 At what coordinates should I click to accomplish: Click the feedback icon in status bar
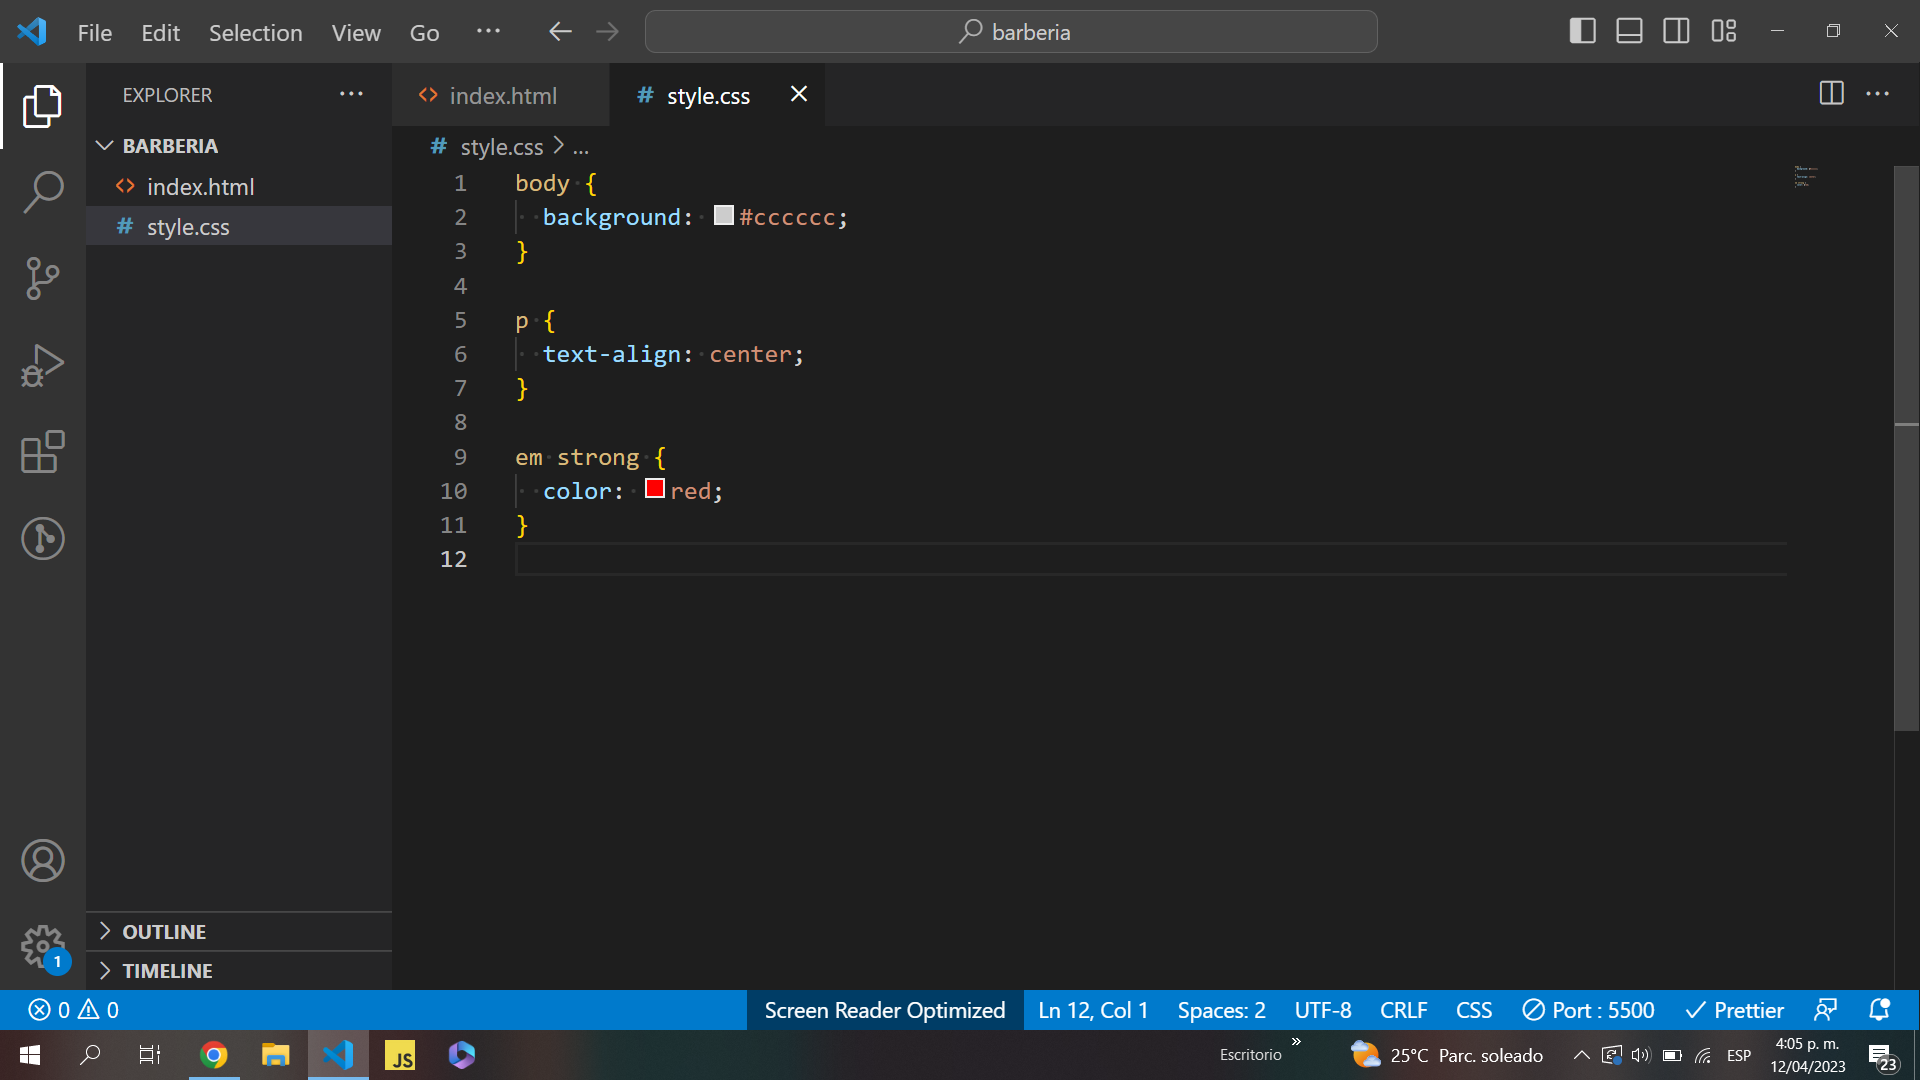pos(1825,1010)
